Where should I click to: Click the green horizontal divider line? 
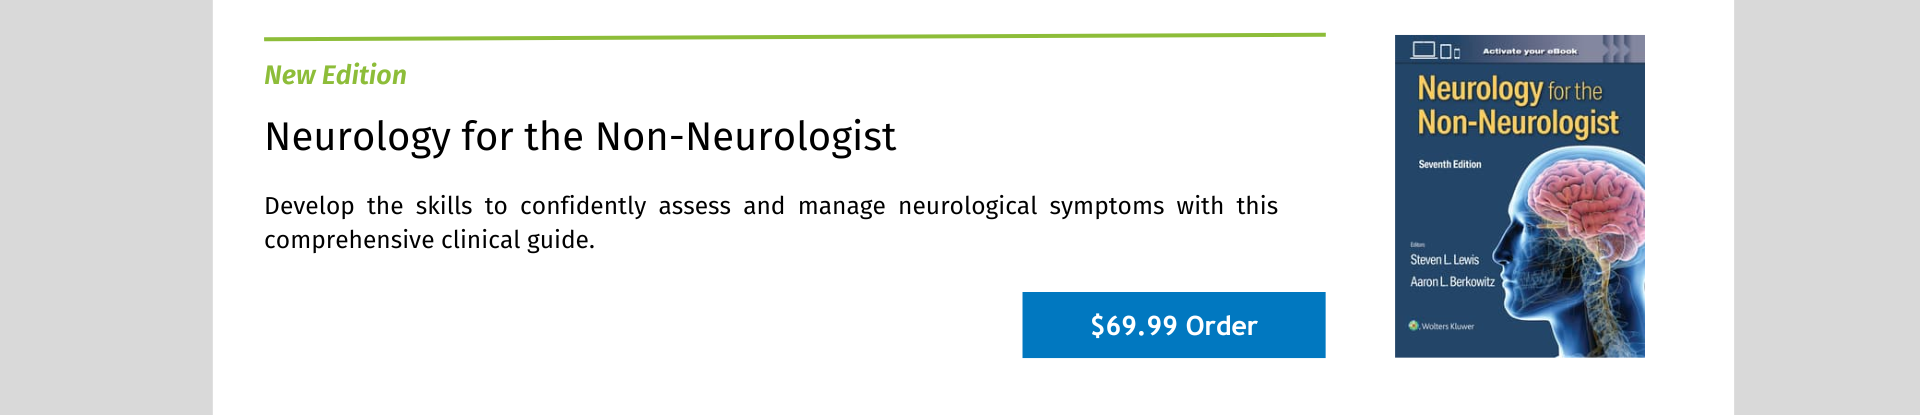pyautogui.click(x=794, y=36)
